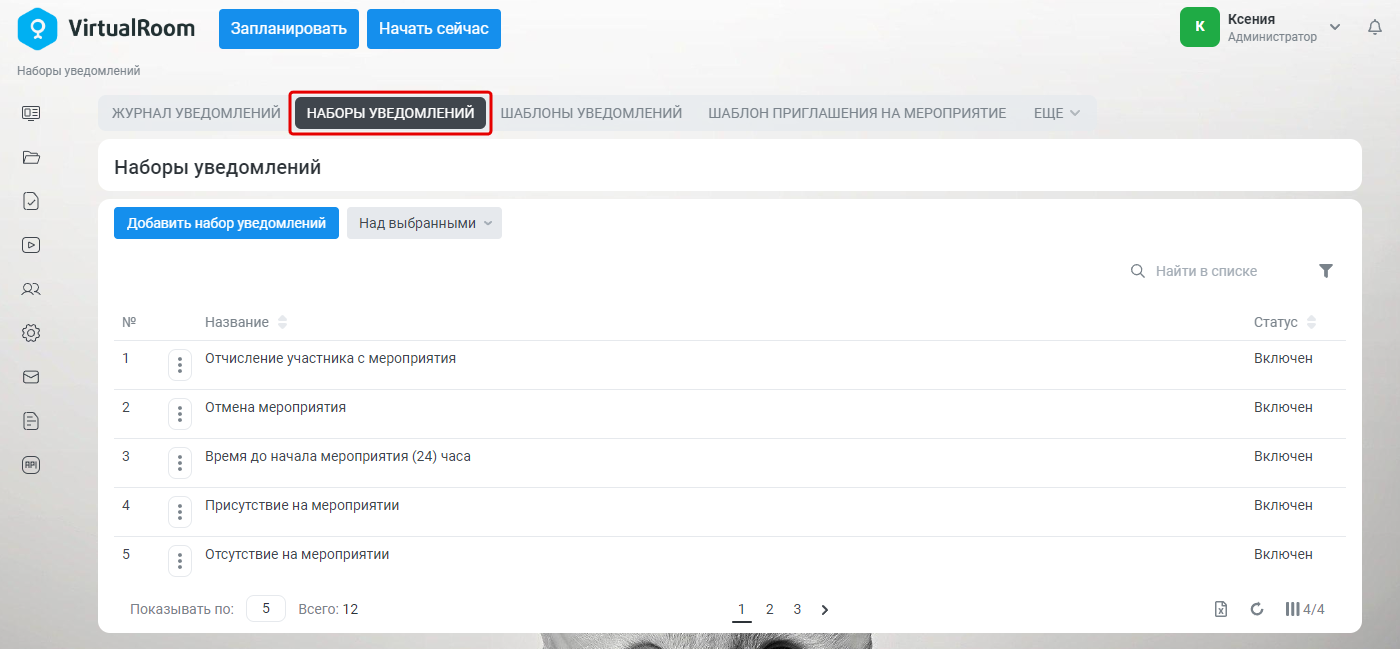Viewport: 1400px width, 649px height.
Task: Switch to Журнал уведомлений tab
Action: (x=196, y=113)
